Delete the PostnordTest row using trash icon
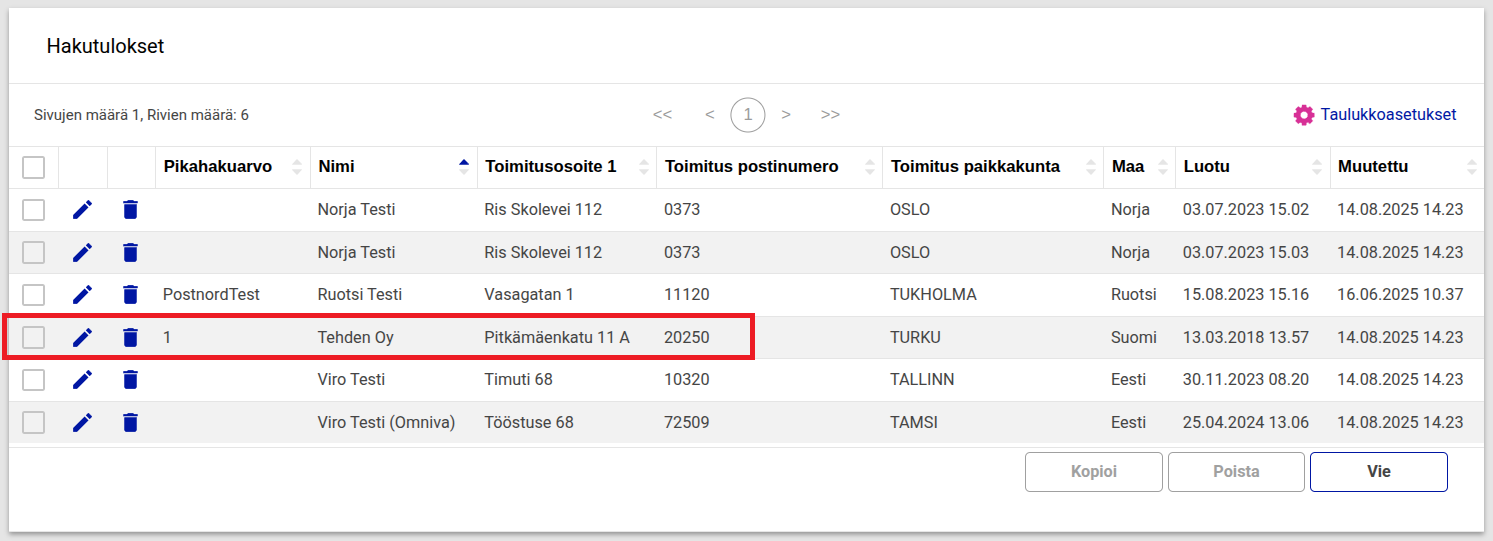Image resolution: width=1493 pixels, height=541 pixels. tap(130, 295)
